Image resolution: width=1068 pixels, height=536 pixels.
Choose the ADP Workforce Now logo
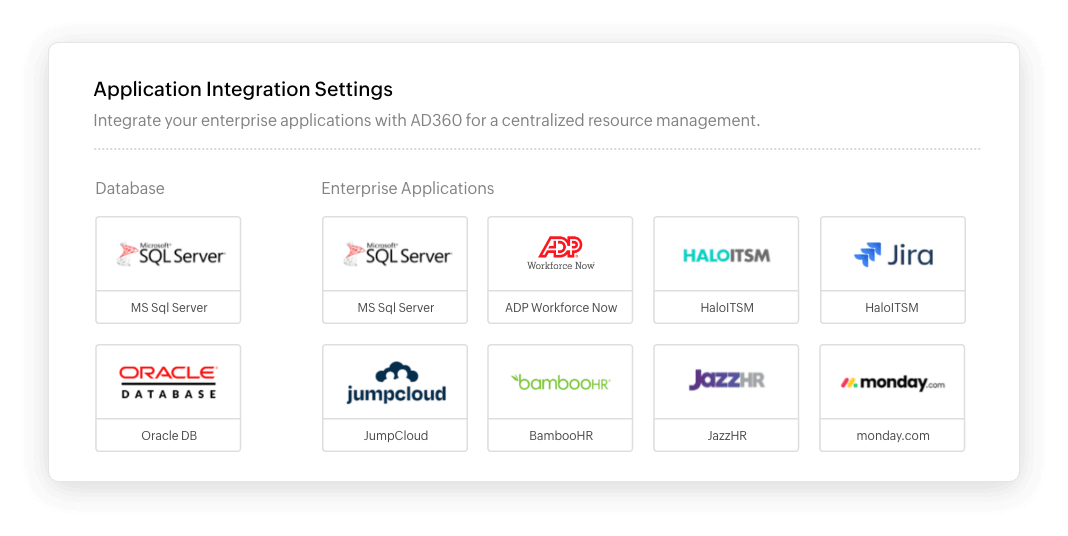tap(561, 253)
